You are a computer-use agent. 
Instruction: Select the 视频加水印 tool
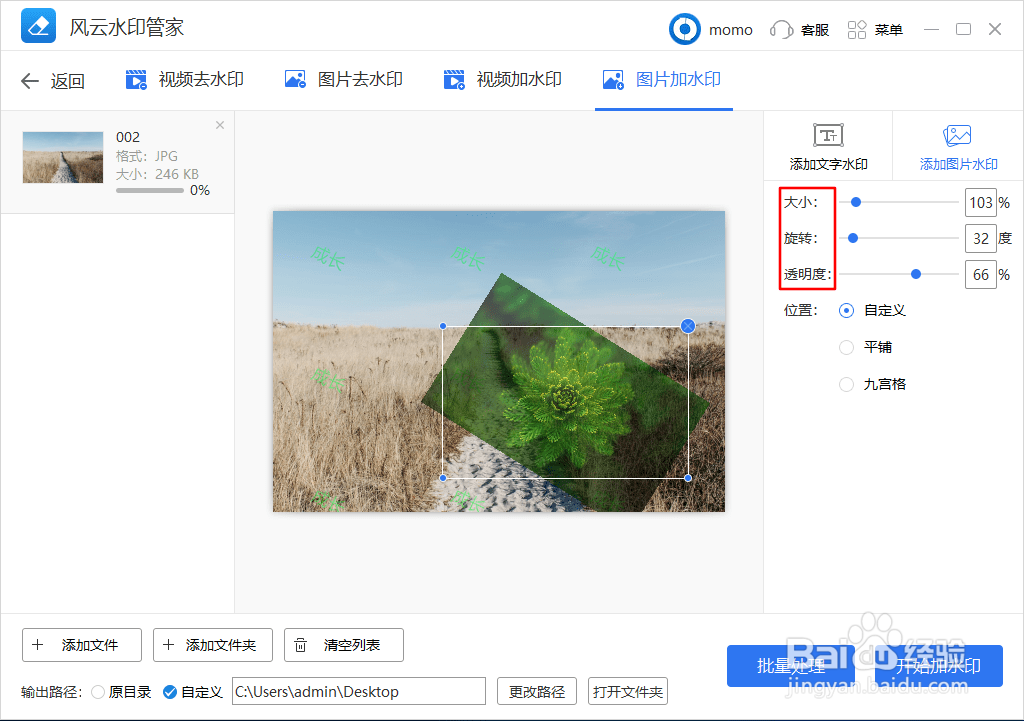pyautogui.click(x=503, y=81)
